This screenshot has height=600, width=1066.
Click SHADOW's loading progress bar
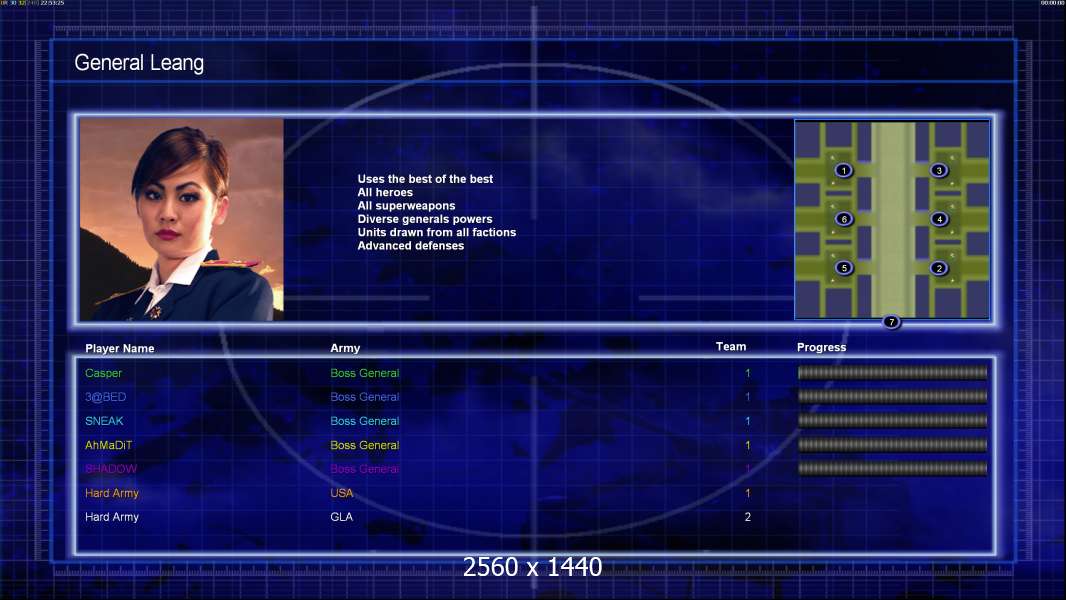(892, 468)
